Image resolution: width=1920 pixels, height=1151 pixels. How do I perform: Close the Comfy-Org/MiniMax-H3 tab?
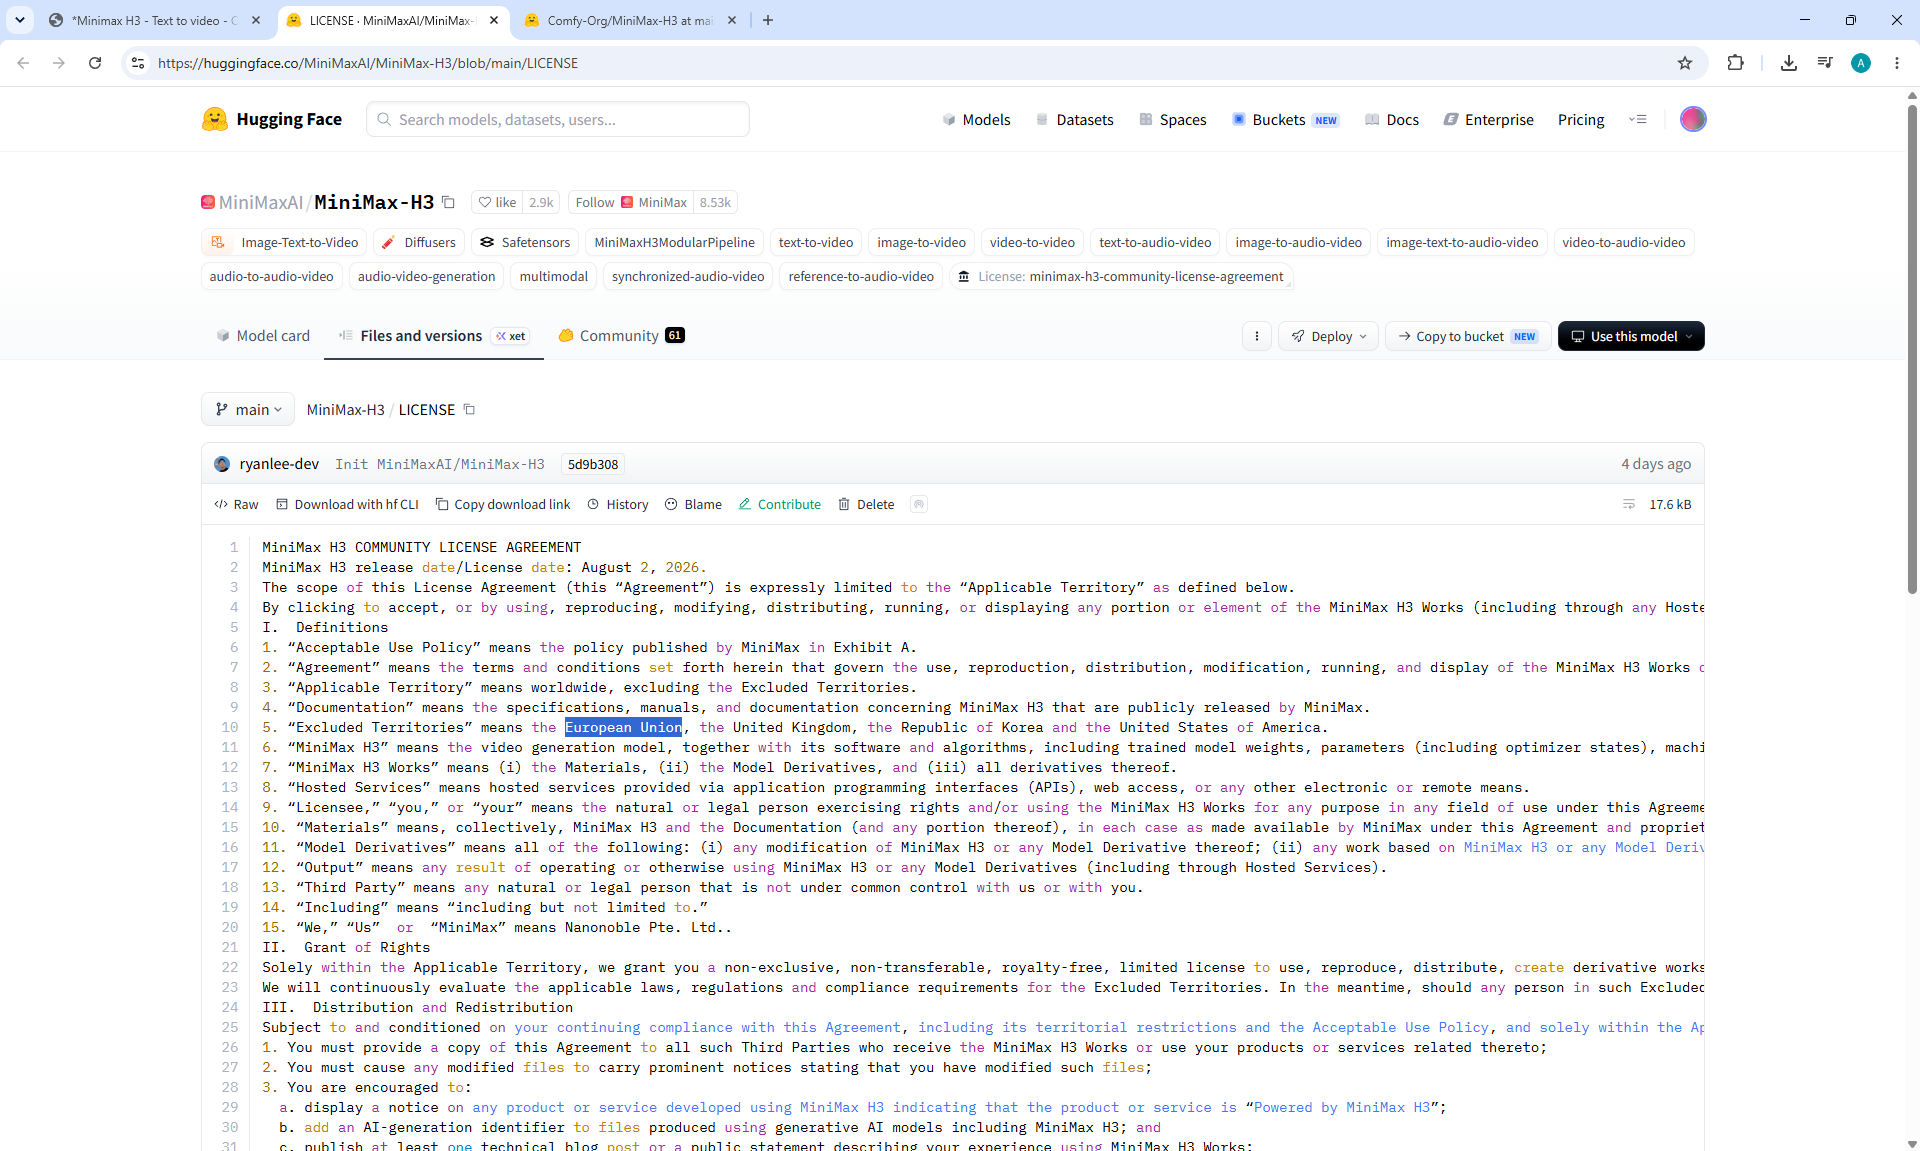pos(732,20)
